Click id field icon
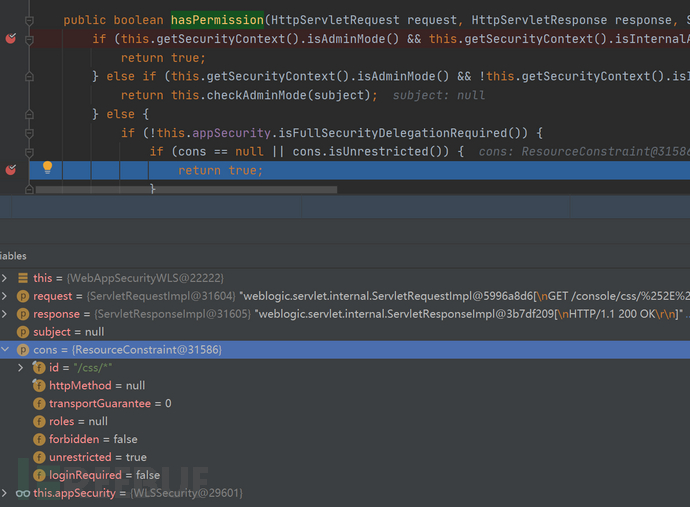Screen dimensions: 690x507 39,367
